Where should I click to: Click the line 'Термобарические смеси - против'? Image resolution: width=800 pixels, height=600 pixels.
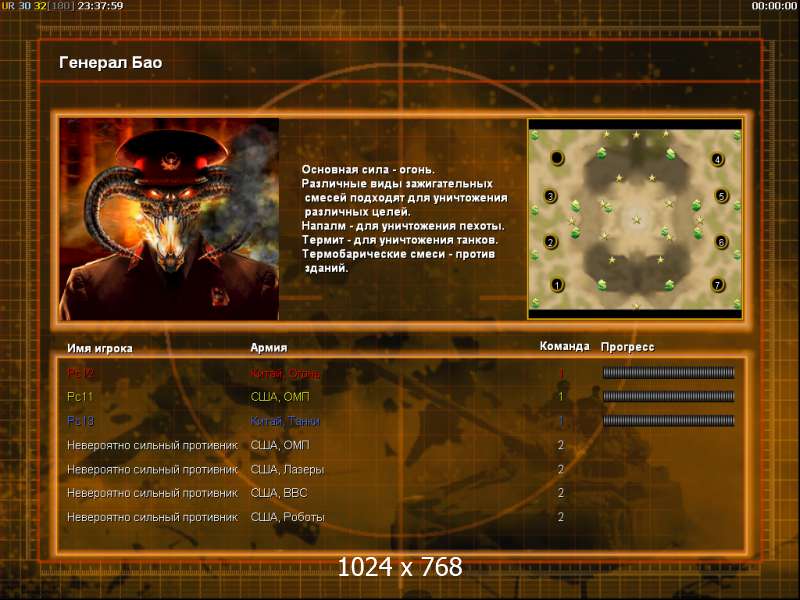pos(398,254)
